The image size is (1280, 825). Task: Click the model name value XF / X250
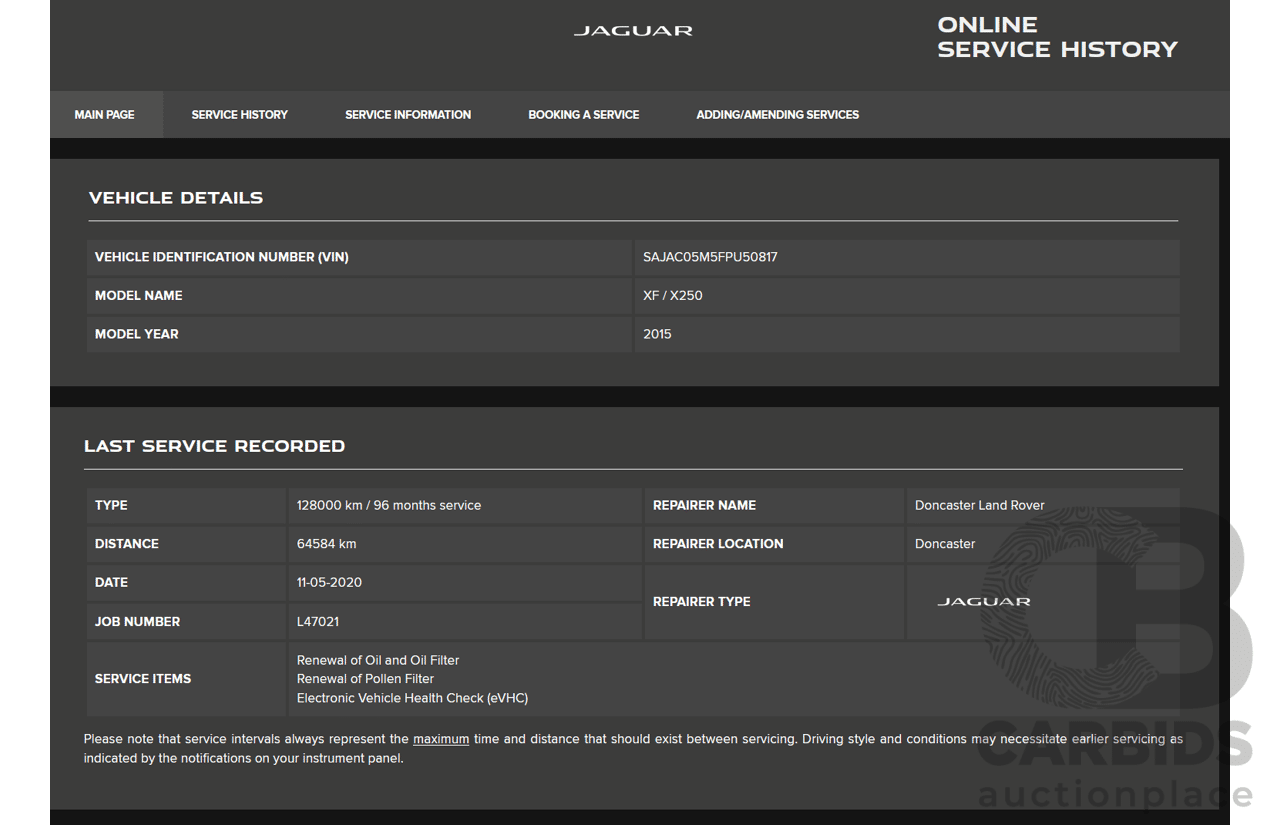tap(673, 296)
